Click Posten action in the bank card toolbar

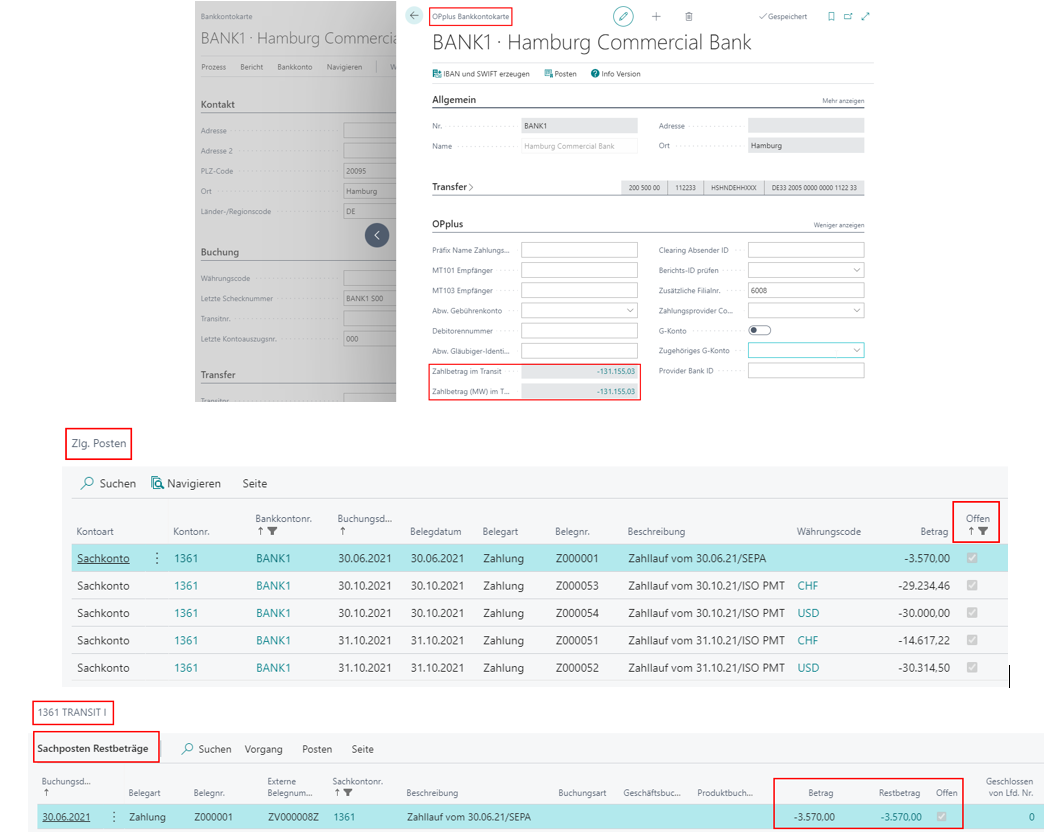pyautogui.click(x=561, y=74)
